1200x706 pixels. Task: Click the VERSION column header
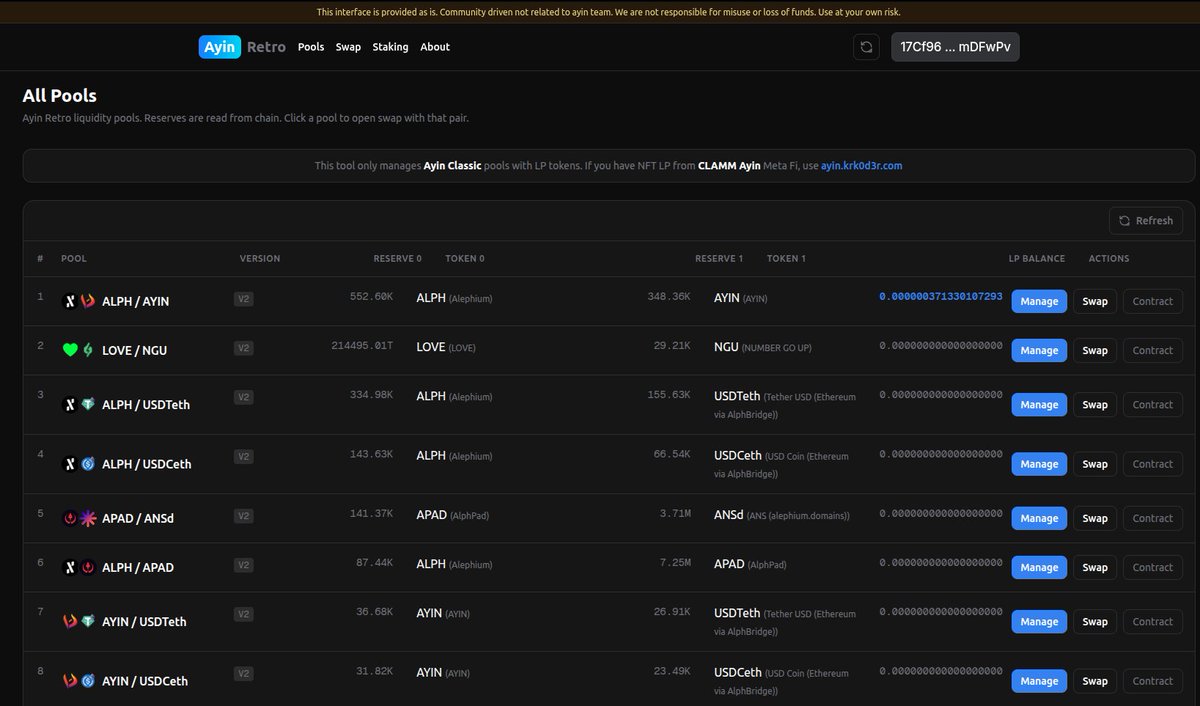pyautogui.click(x=260, y=259)
